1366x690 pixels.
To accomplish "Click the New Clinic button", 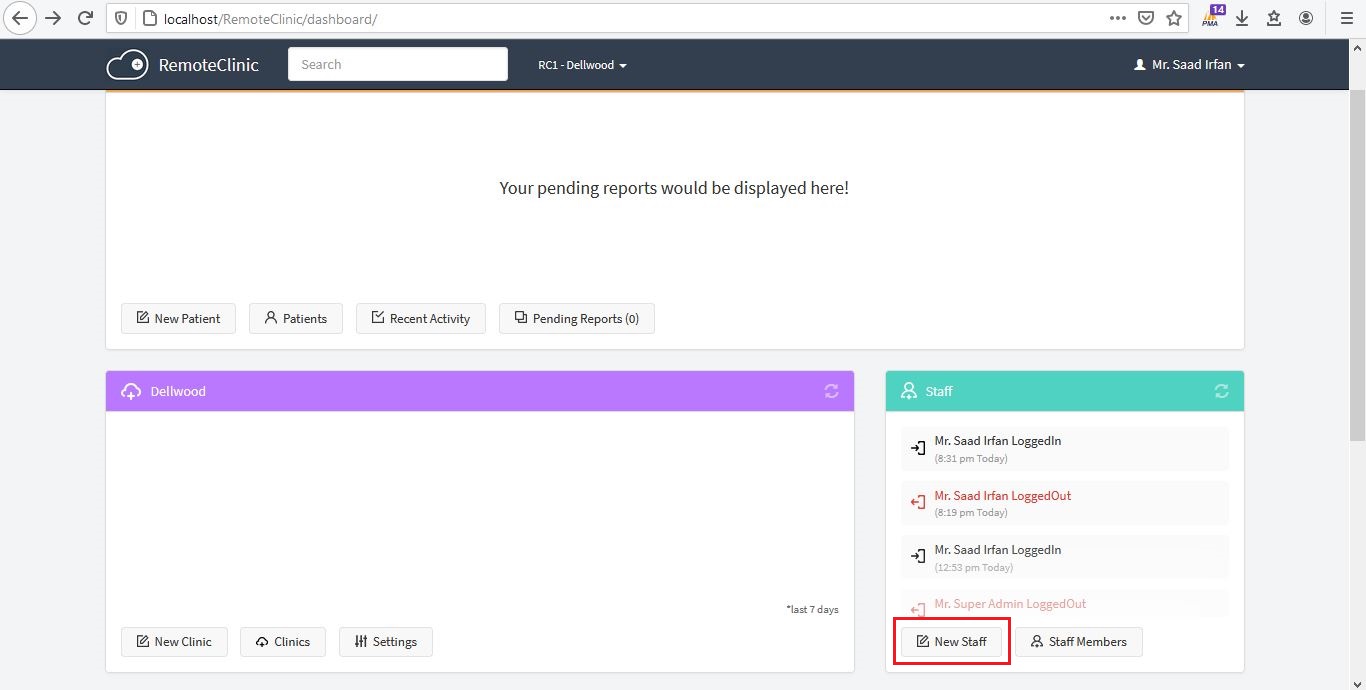I will (174, 641).
